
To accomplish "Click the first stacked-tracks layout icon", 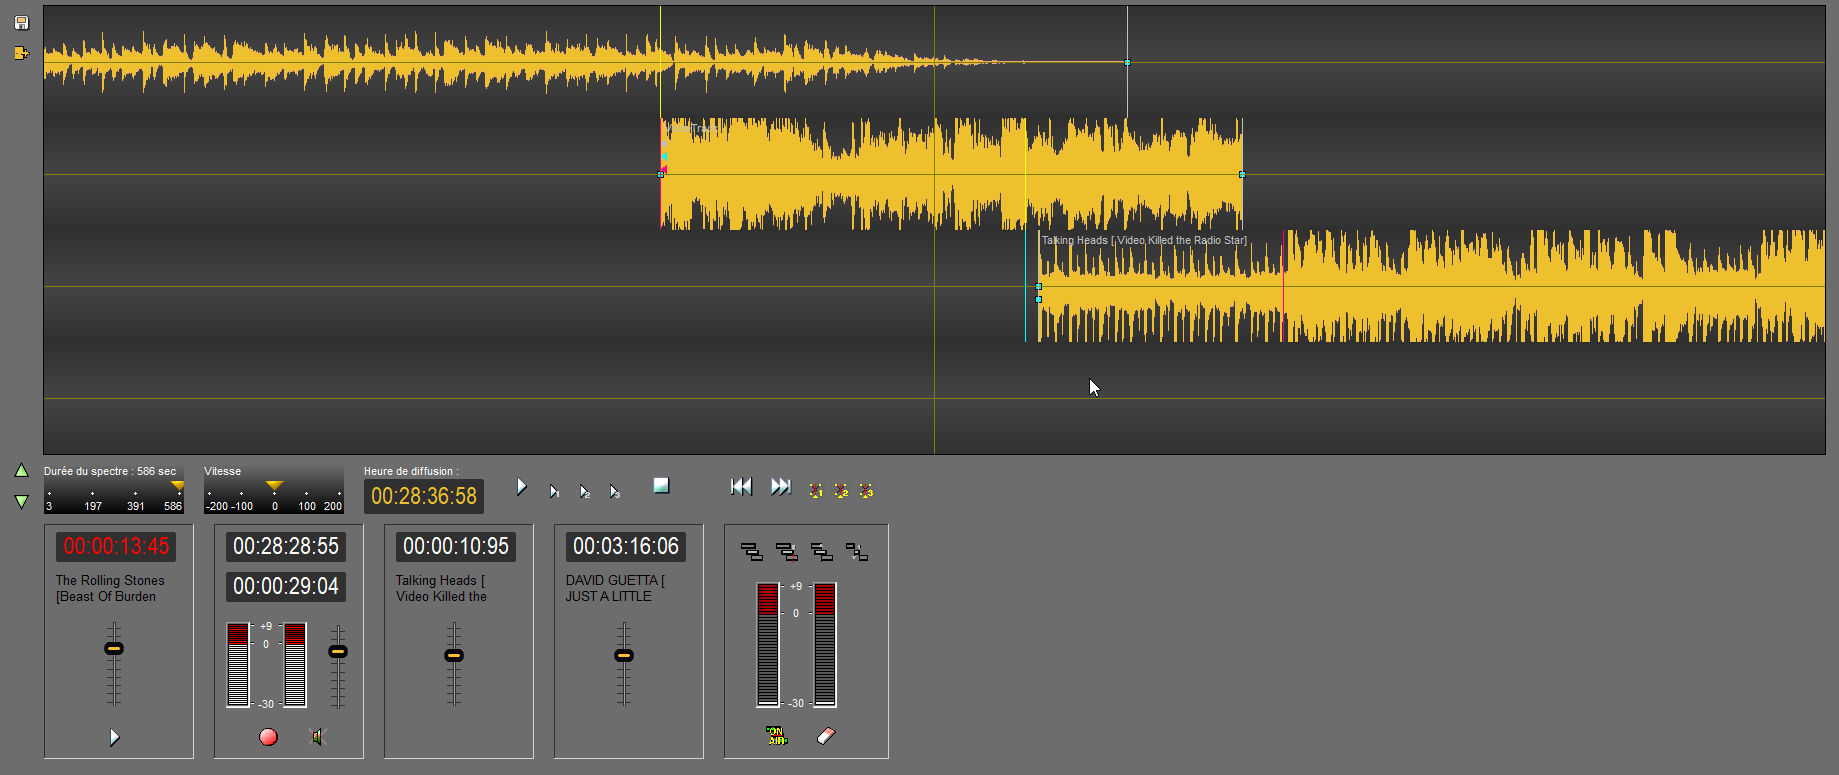I will pyautogui.click(x=751, y=551).
